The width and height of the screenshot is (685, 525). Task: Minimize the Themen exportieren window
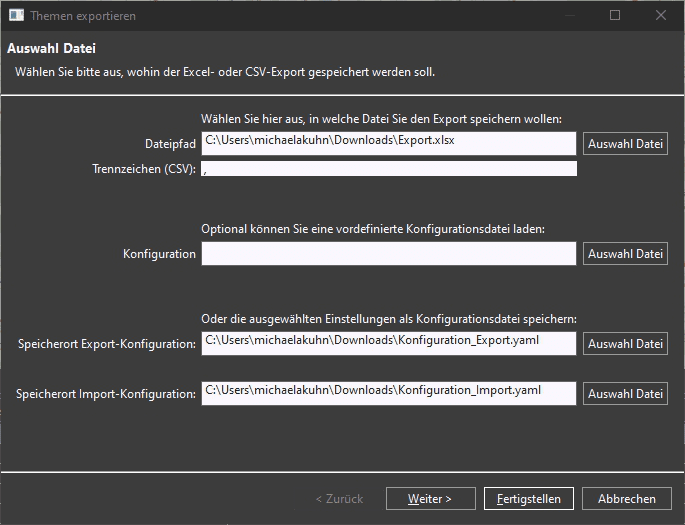click(x=570, y=15)
